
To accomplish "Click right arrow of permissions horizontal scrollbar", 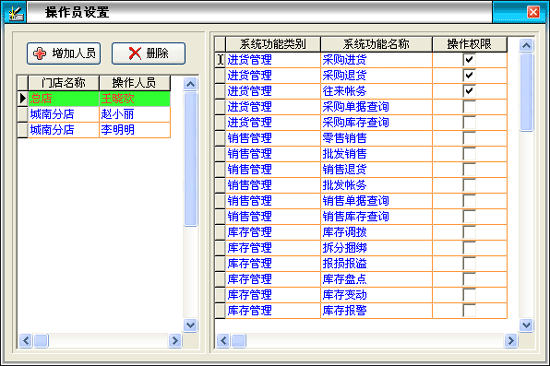I will click(x=511, y=340).
